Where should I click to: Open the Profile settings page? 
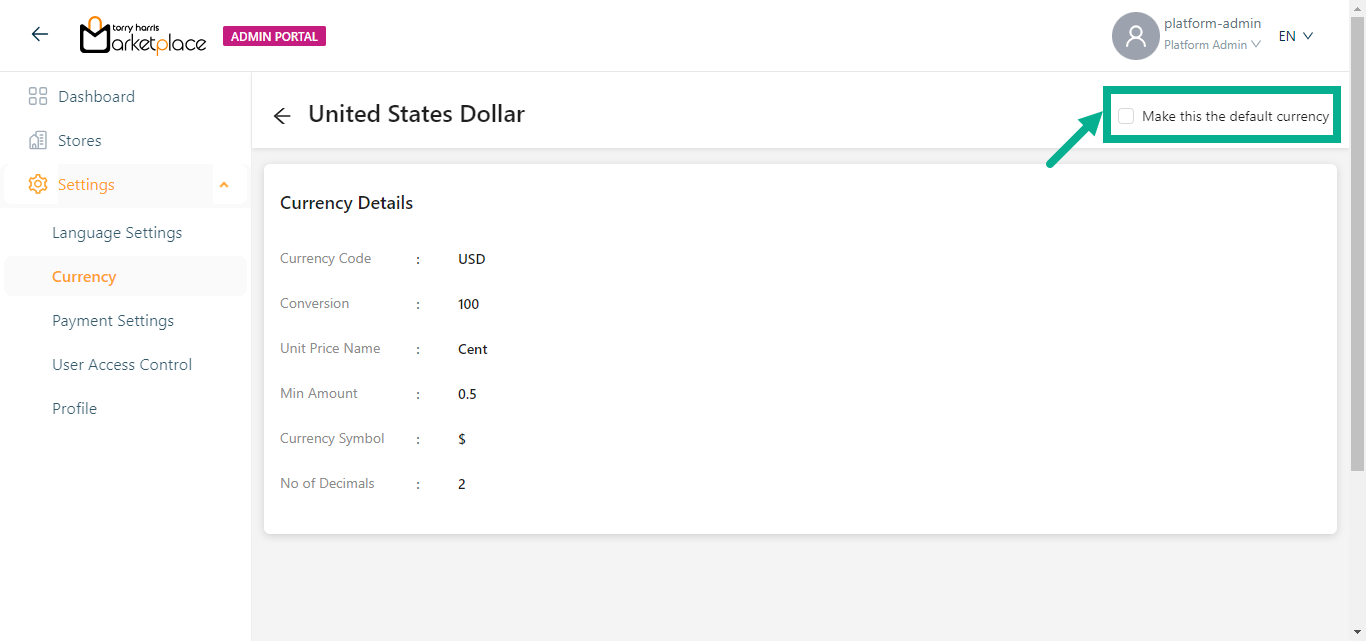(x=75, y=409)
